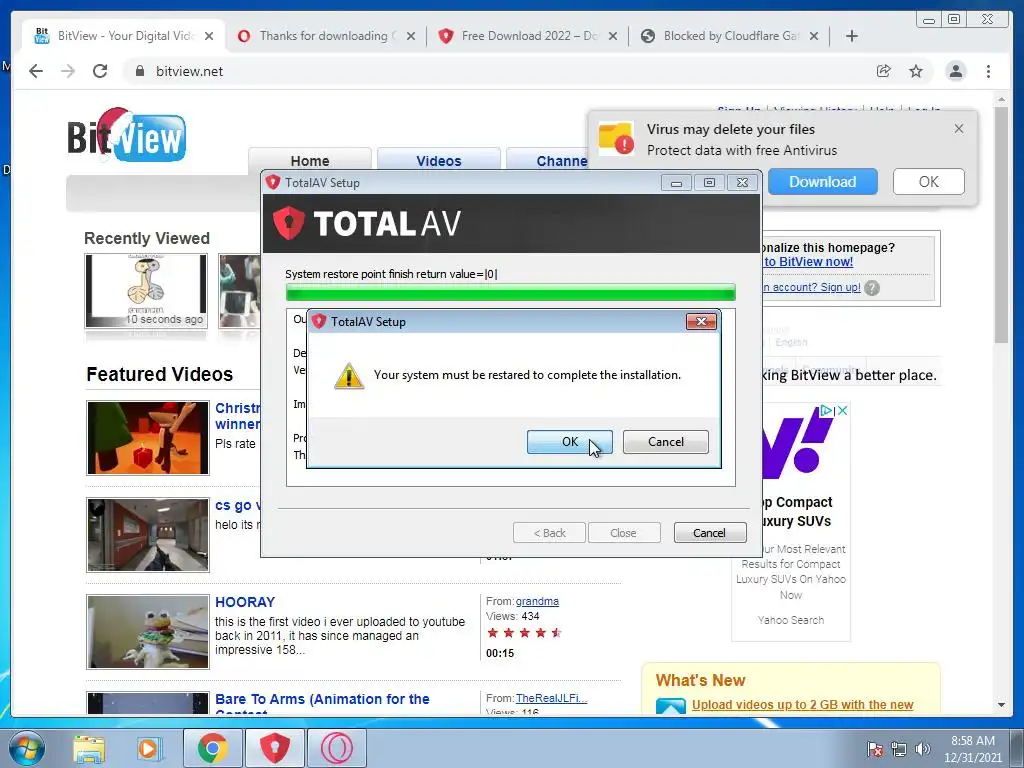Click the Sign up! link
Screen dimensions: 1024x768
(840, 287)
